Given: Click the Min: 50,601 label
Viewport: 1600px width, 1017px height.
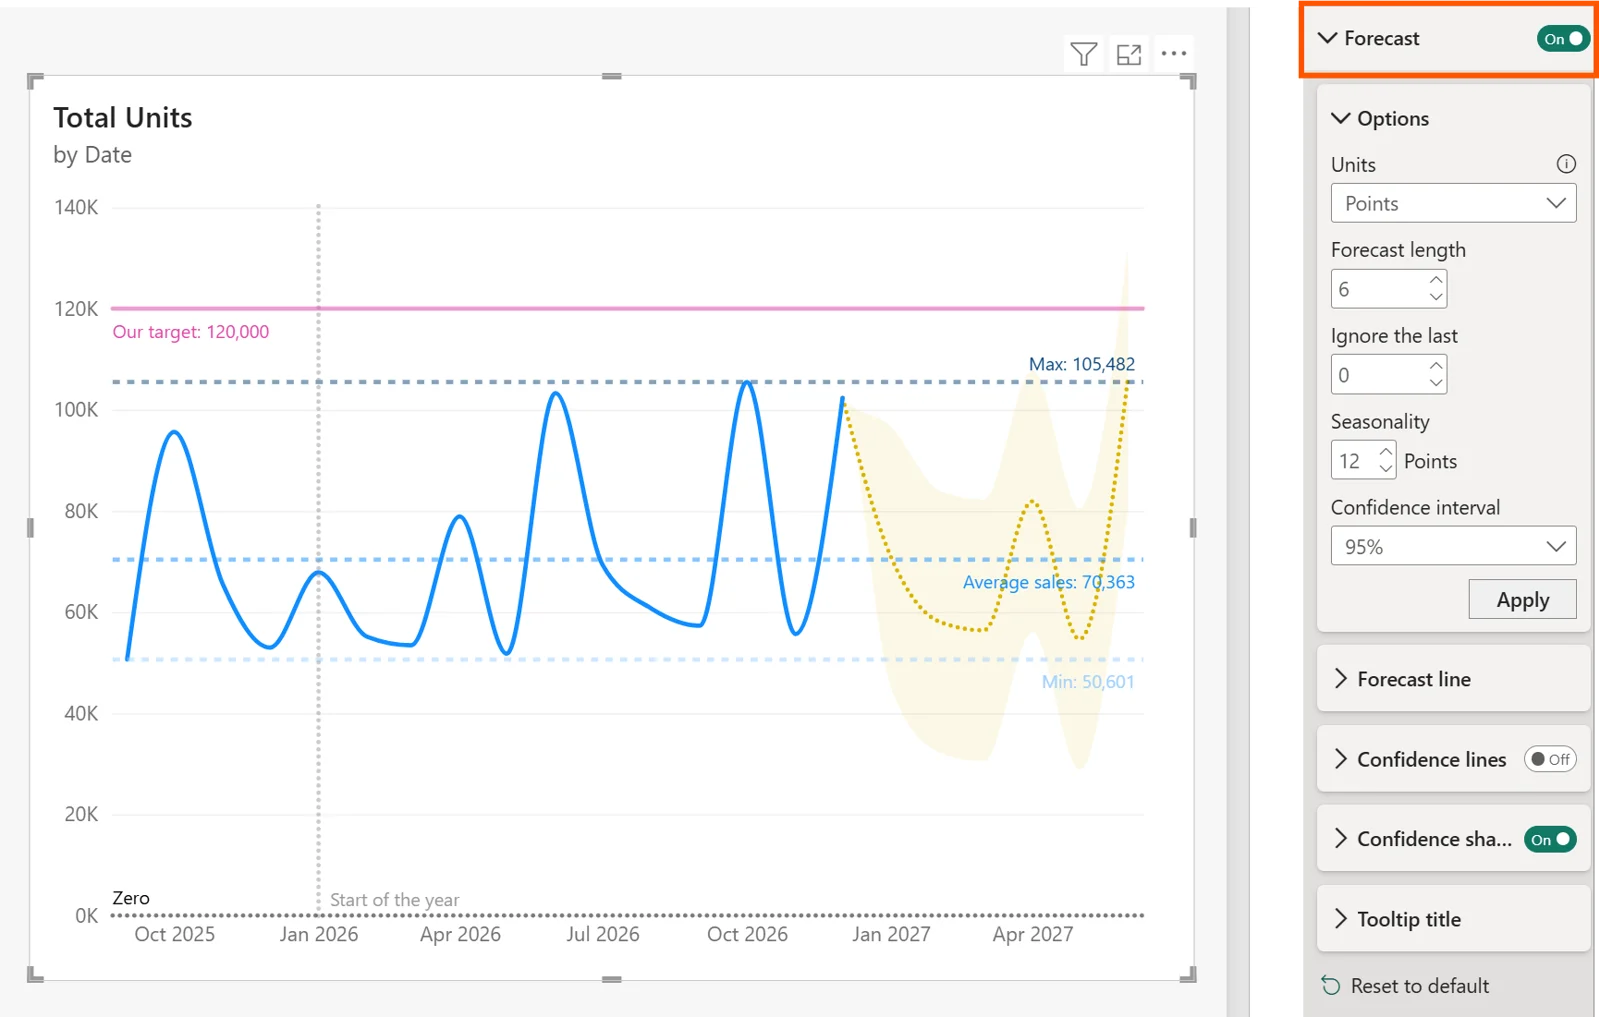Looking at the screenshot, I should tap(1088, 682).
